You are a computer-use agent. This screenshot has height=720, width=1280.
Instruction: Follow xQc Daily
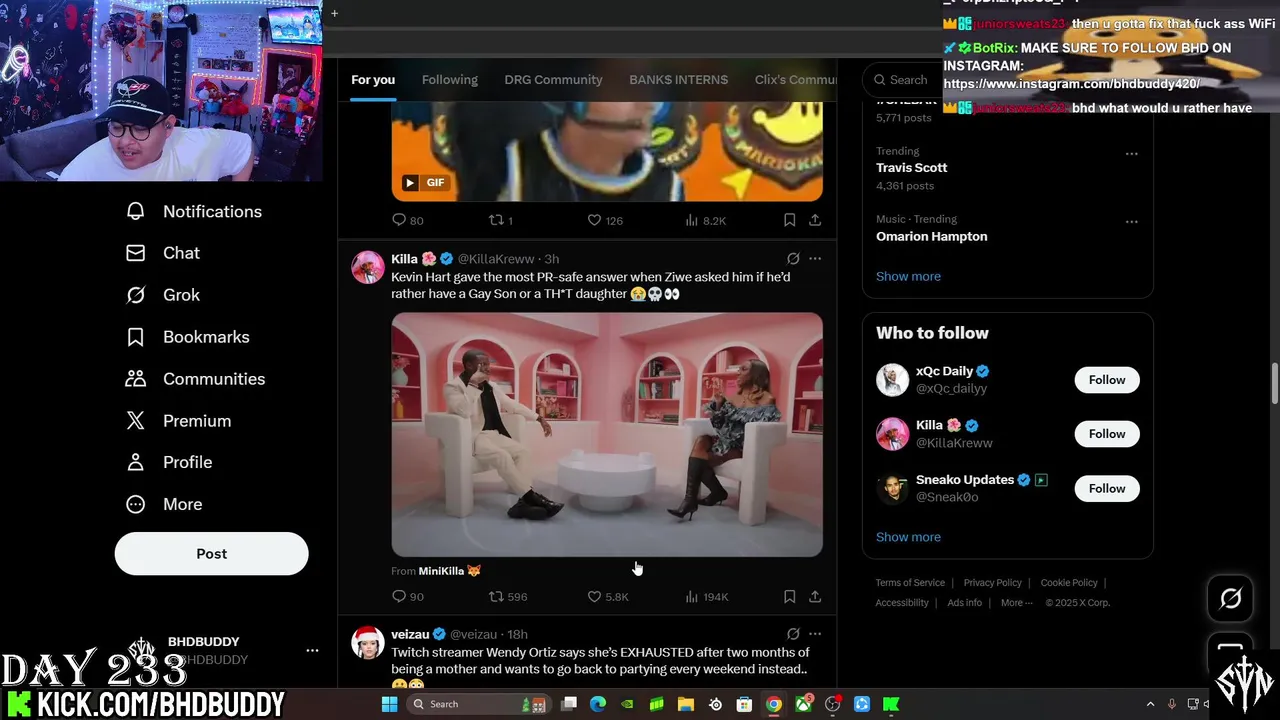click(1107, 380)
